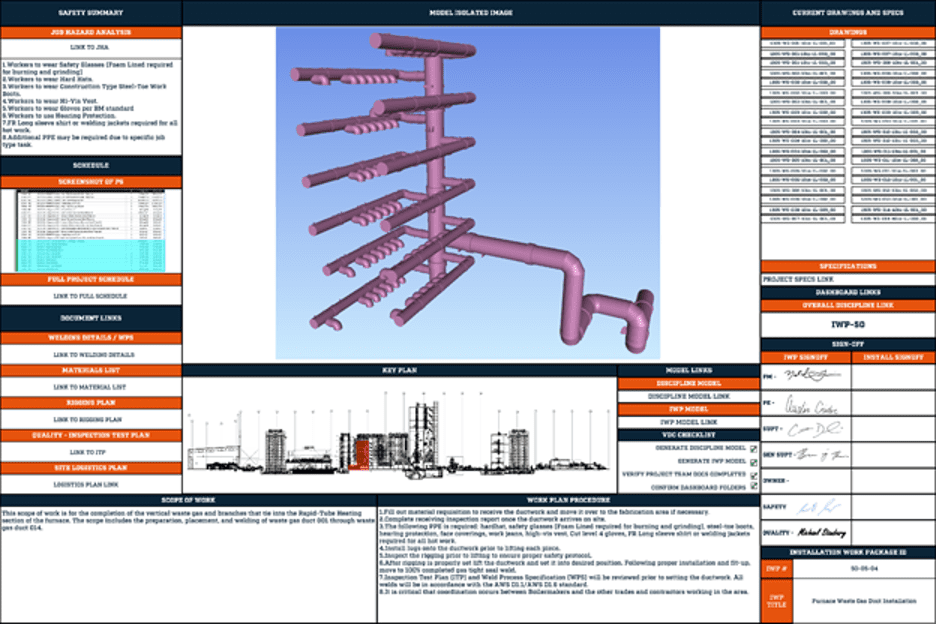Image resolution: width=936 pixels, height=624 pixels.
Task: Select the Screenshot of P6 header
Action: (x=91, y=182)
